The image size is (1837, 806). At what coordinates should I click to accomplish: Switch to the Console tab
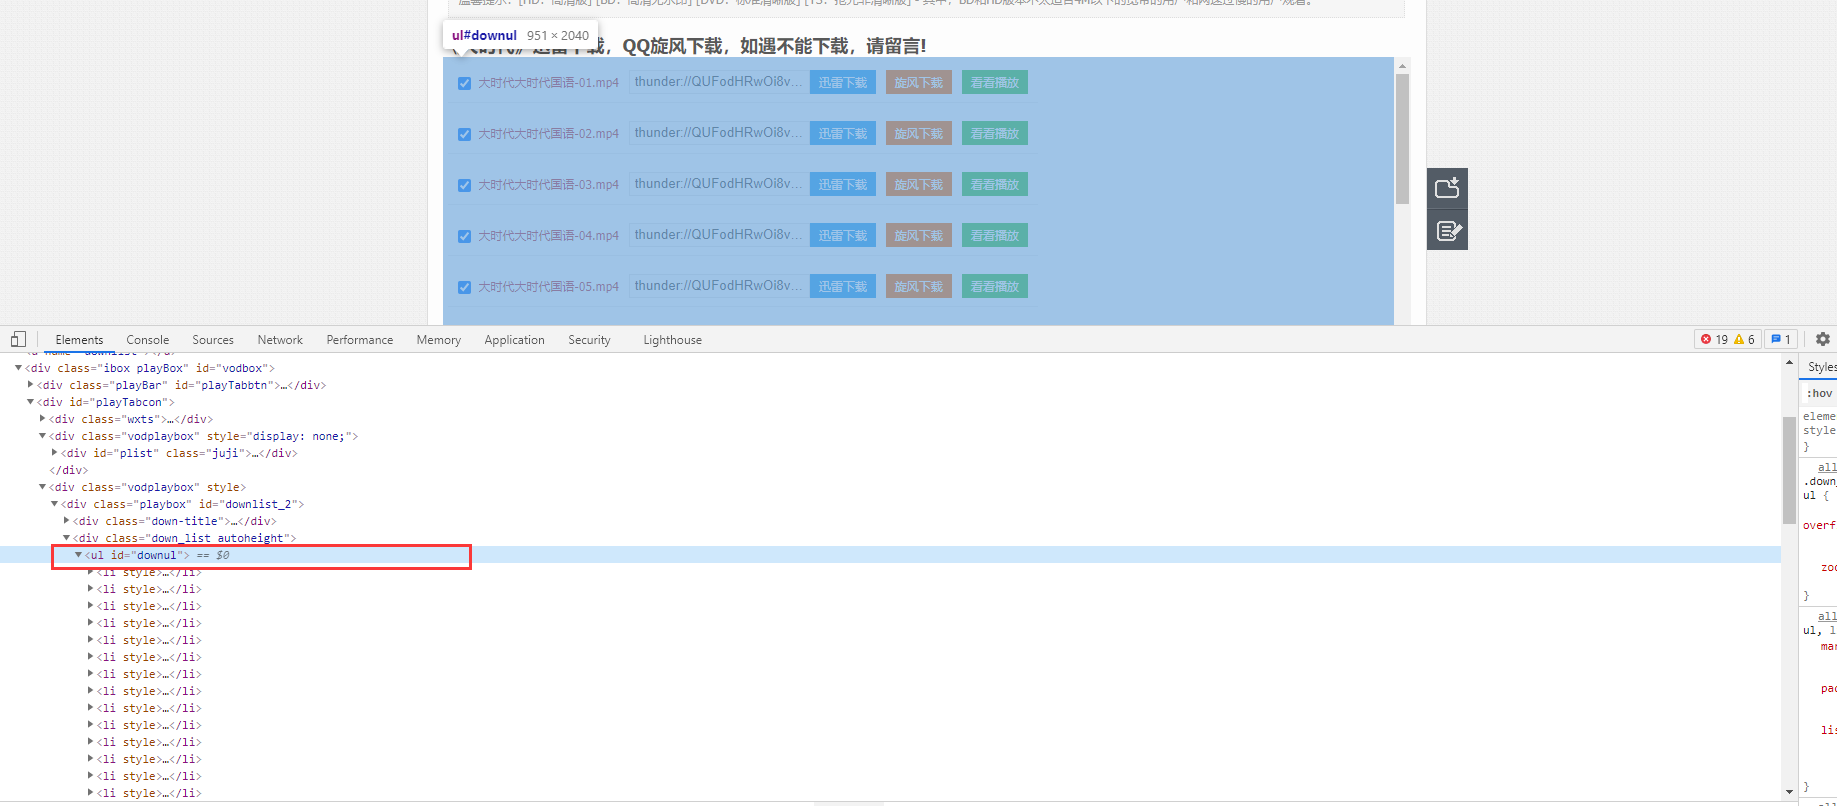coord(148,340)
